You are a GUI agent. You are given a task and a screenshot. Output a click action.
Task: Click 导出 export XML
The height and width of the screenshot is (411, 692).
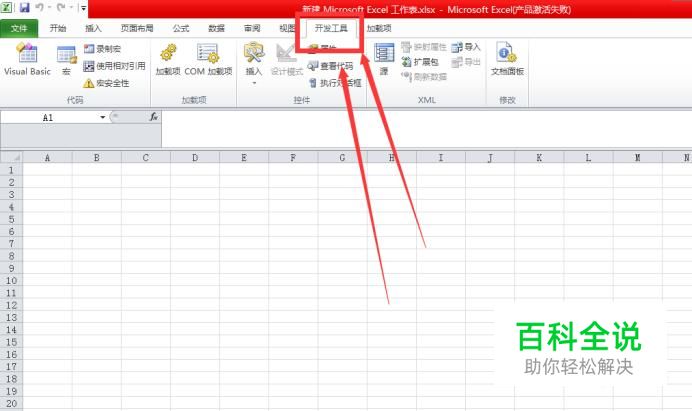466,62
